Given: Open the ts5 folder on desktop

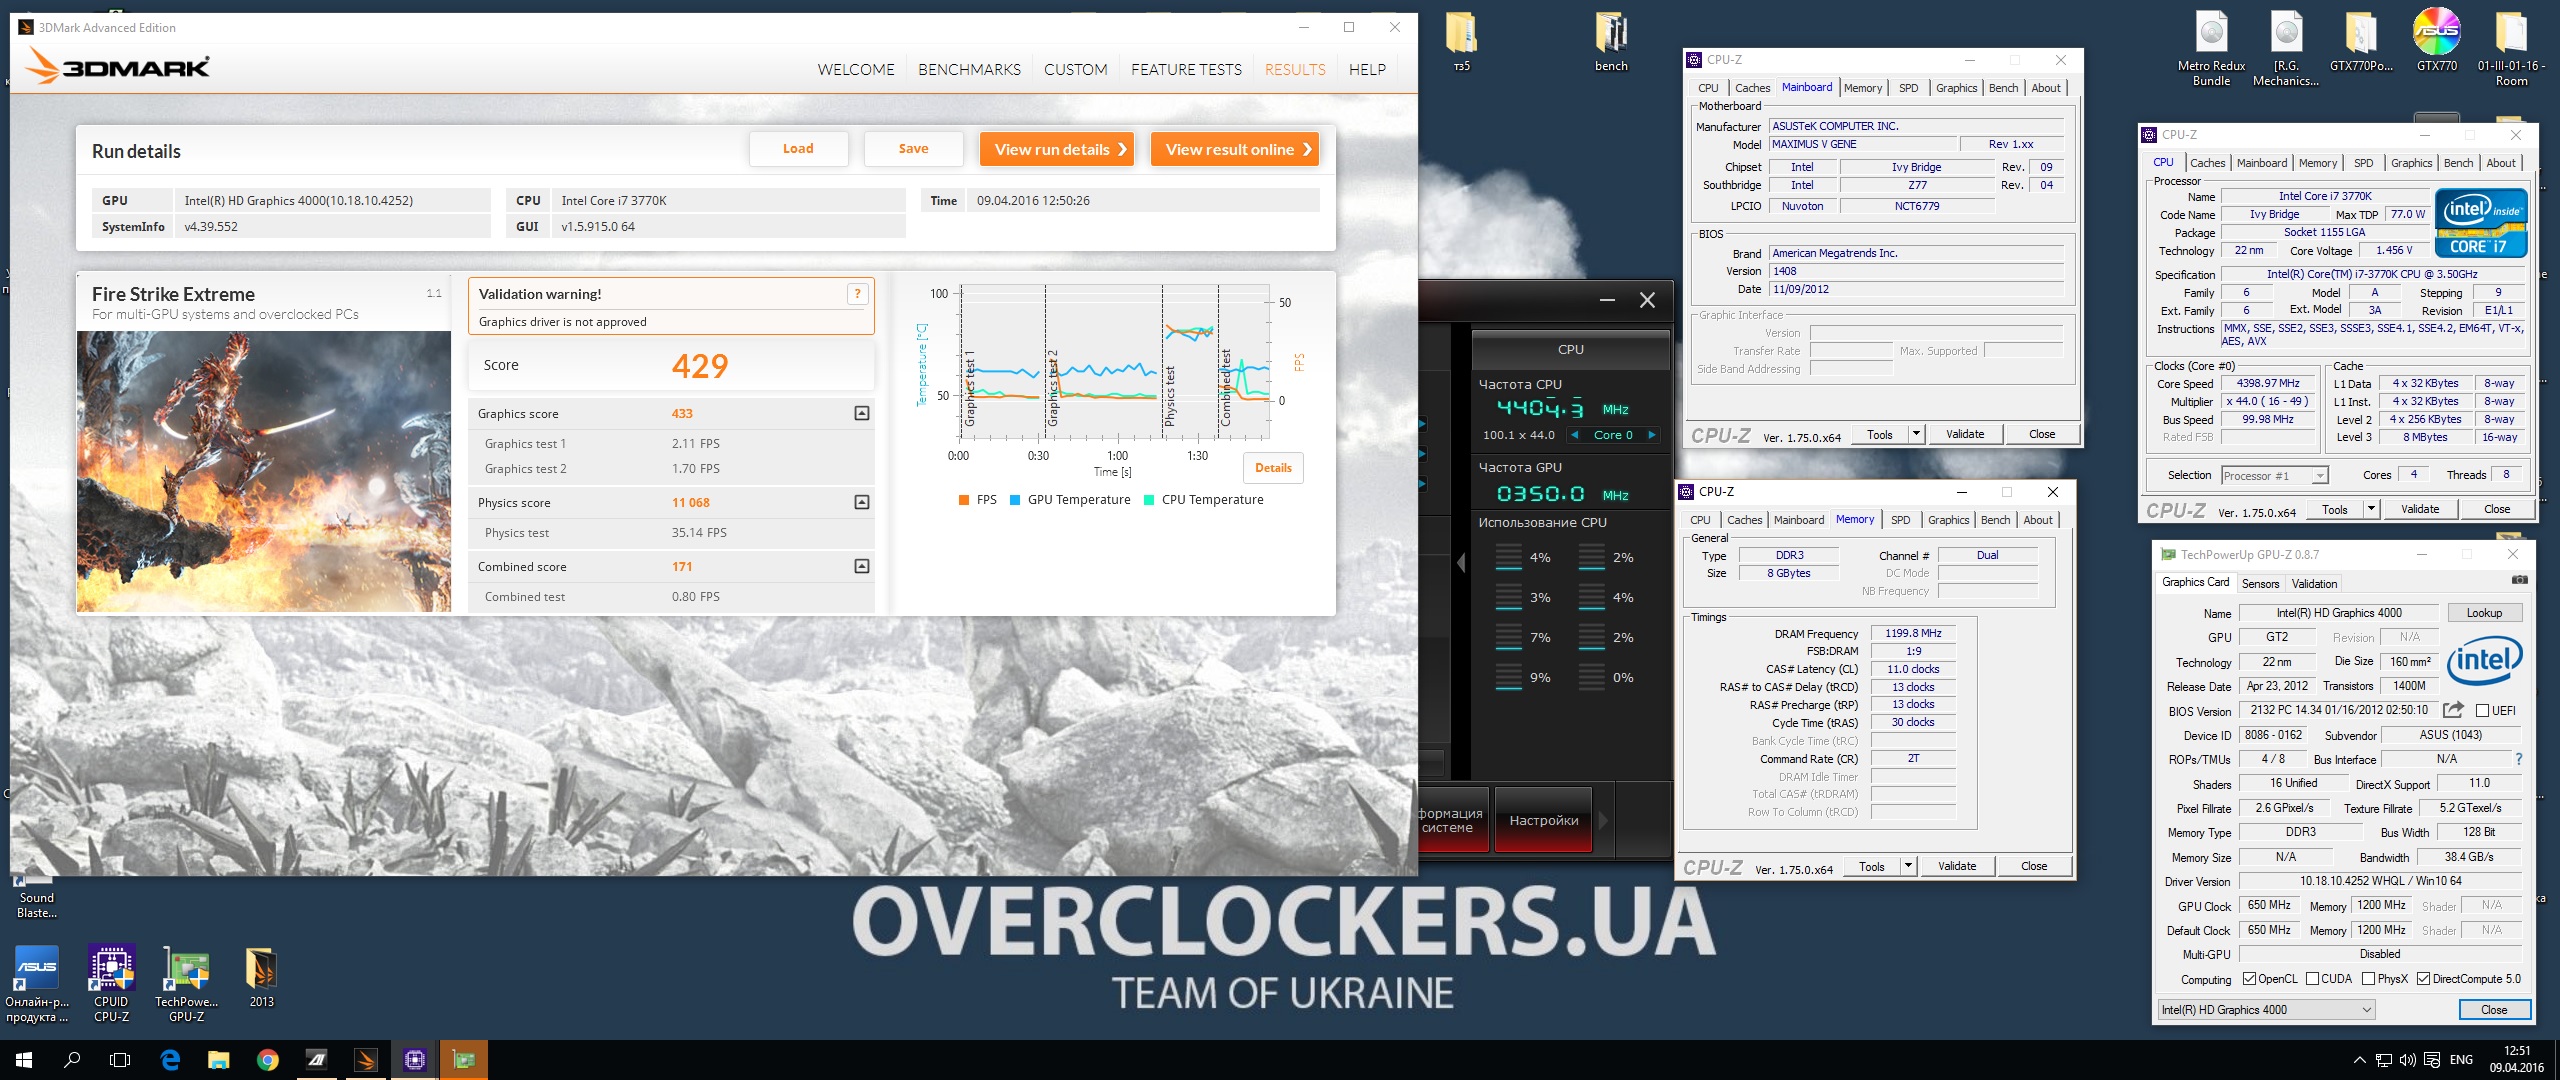Looking at the screenshot, I should (1461, 42).
